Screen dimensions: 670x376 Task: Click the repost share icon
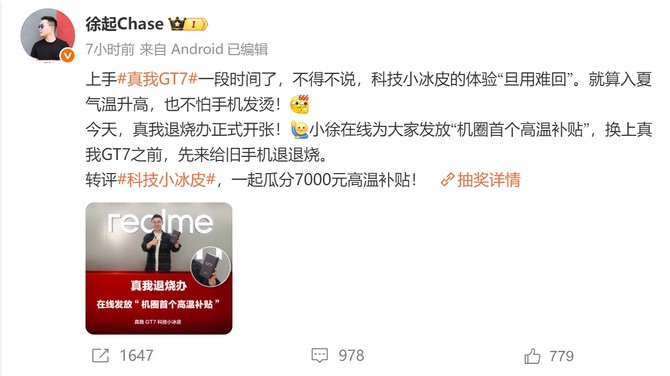101,355
